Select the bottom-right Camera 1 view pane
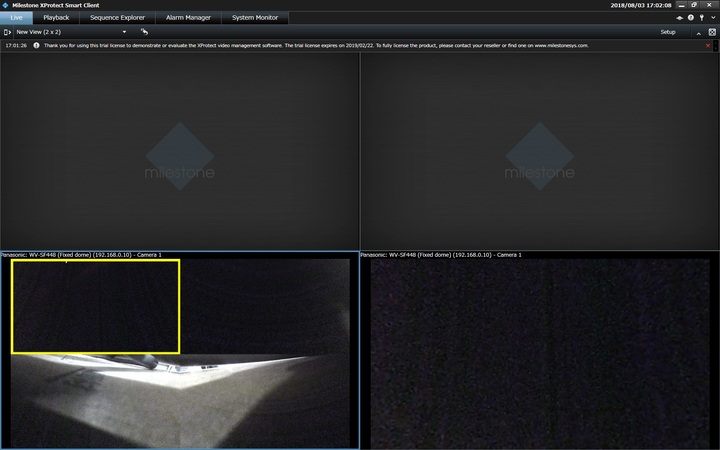This screenshot has width=720, height=450. [x=539, y=350]
